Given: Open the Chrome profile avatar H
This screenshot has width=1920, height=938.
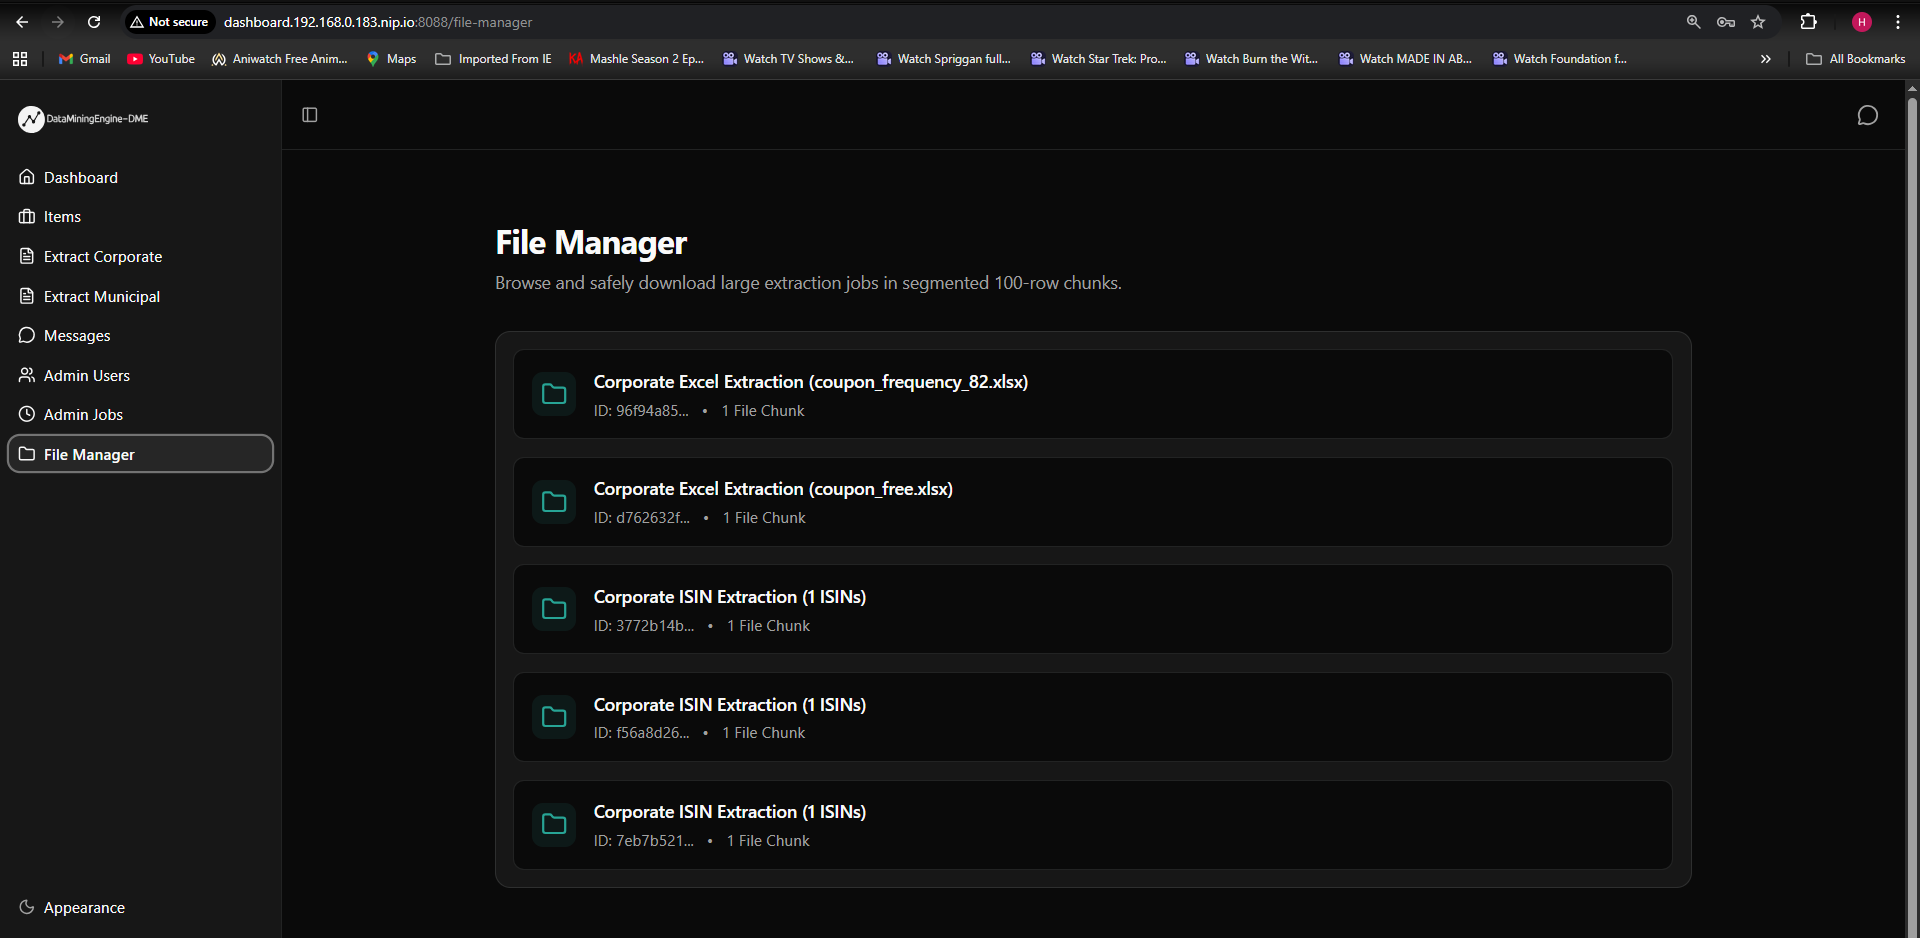Looking at the screenshot, I should click(1861, 22).
